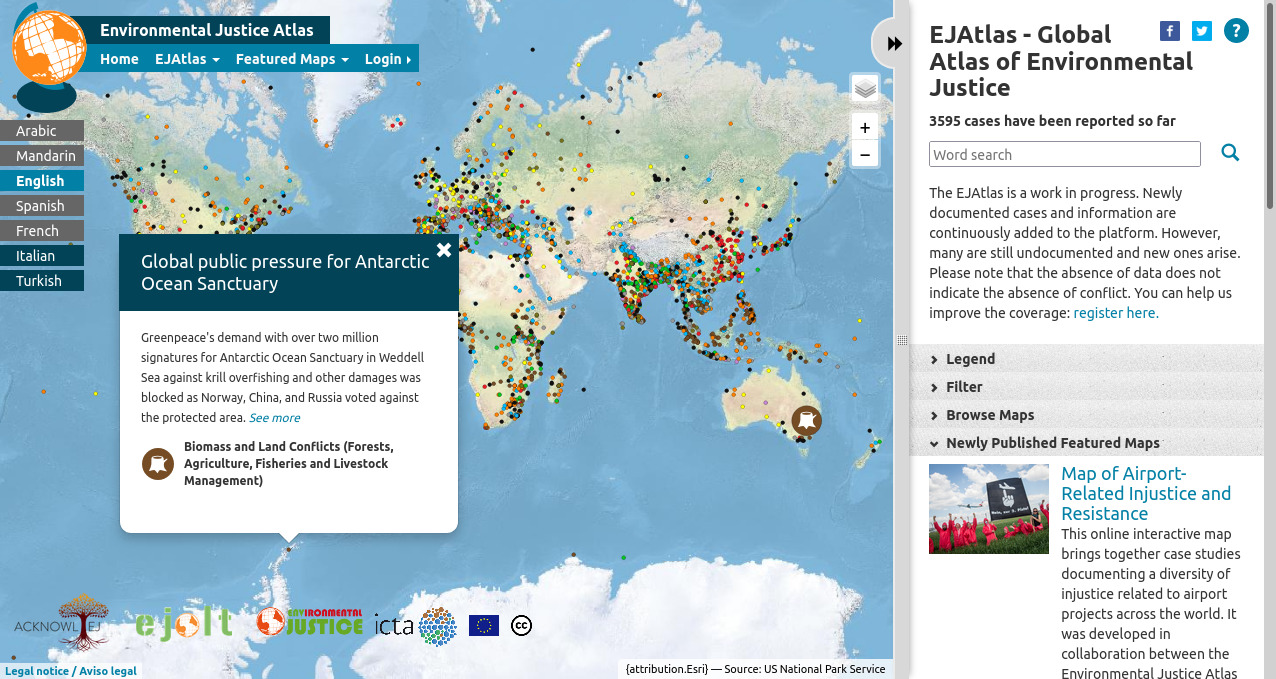The height and width of the screenshot is (679, 1276).
Task: Click the EU flag icon in the footer
Action: (483, 625)
